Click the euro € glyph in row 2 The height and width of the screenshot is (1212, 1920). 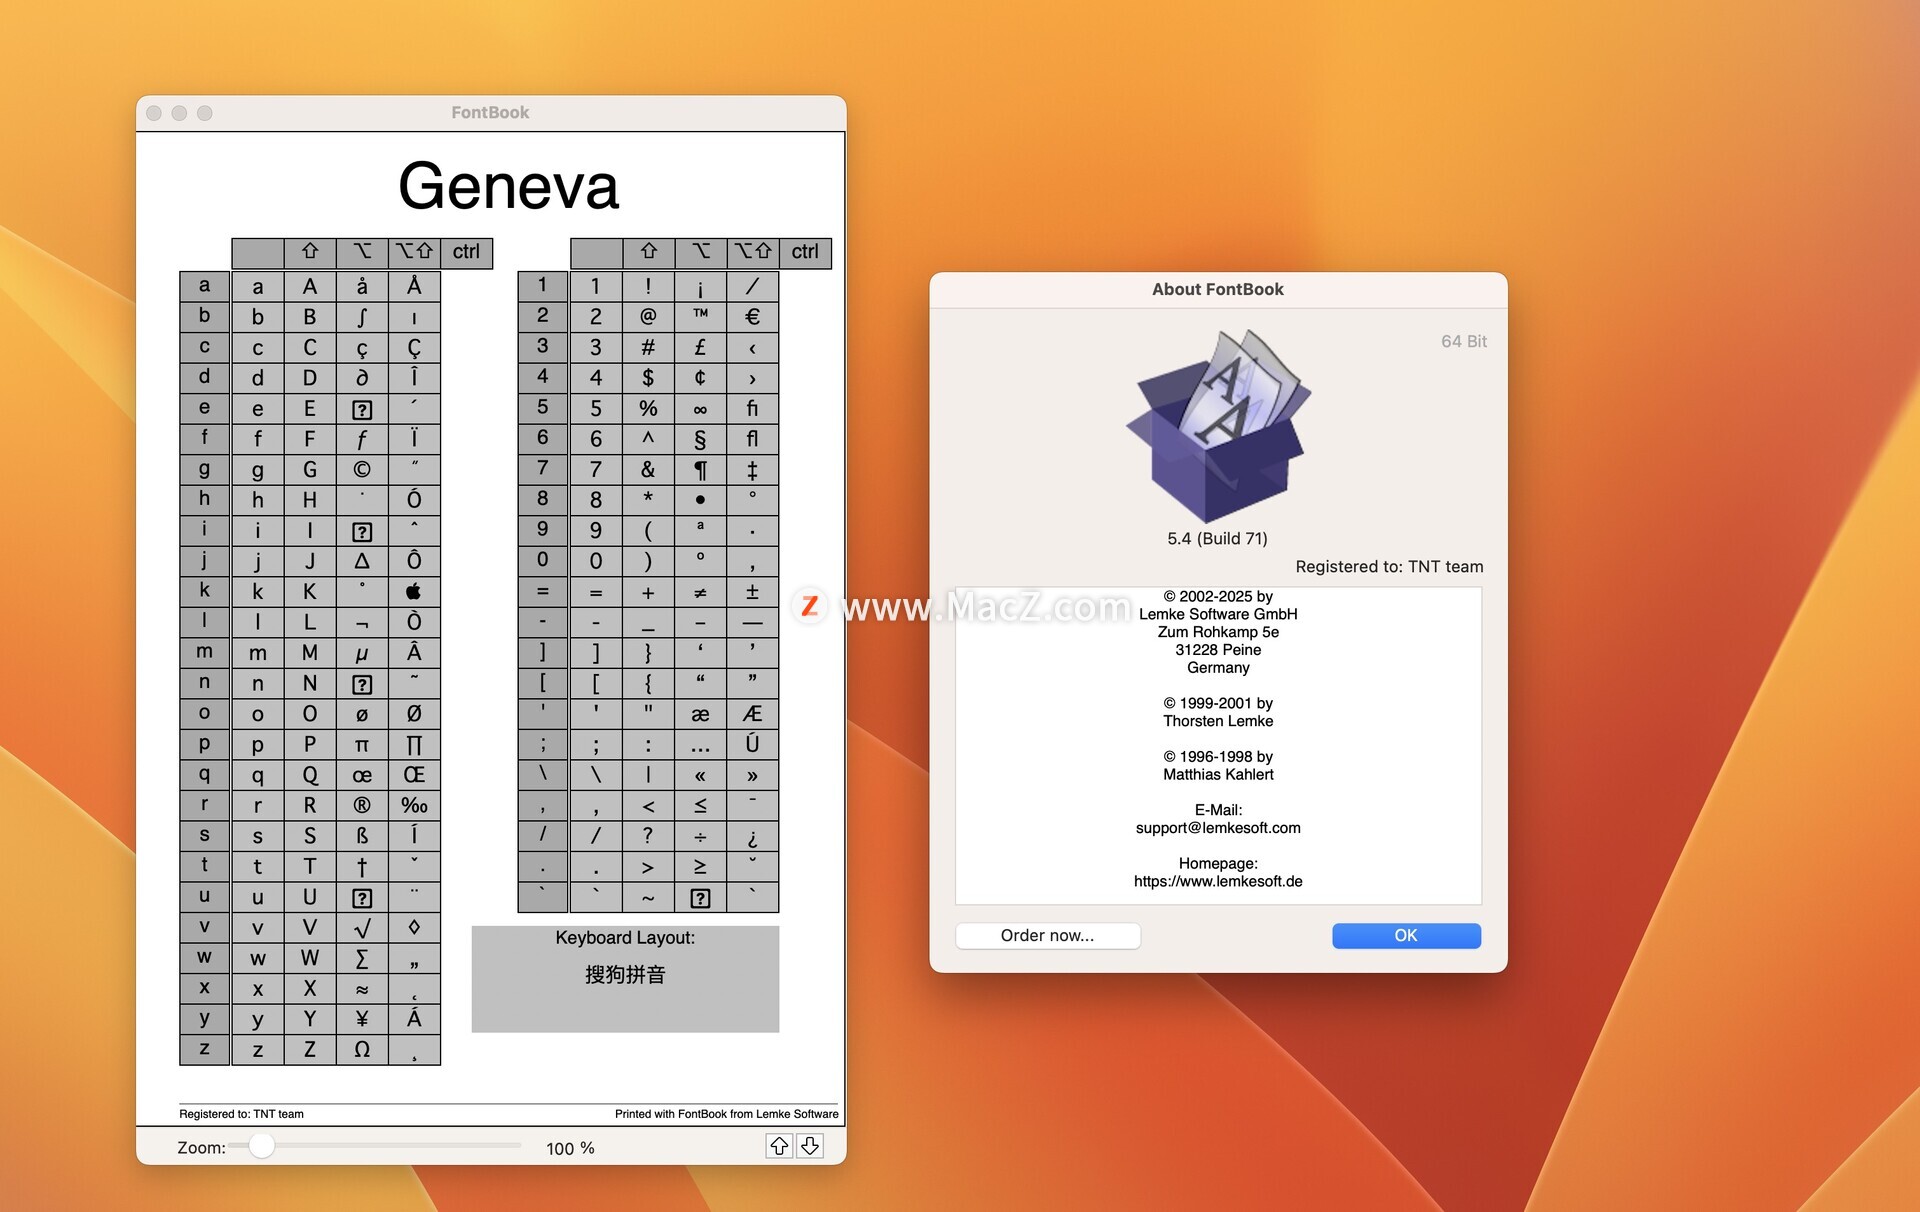point(753,316)
